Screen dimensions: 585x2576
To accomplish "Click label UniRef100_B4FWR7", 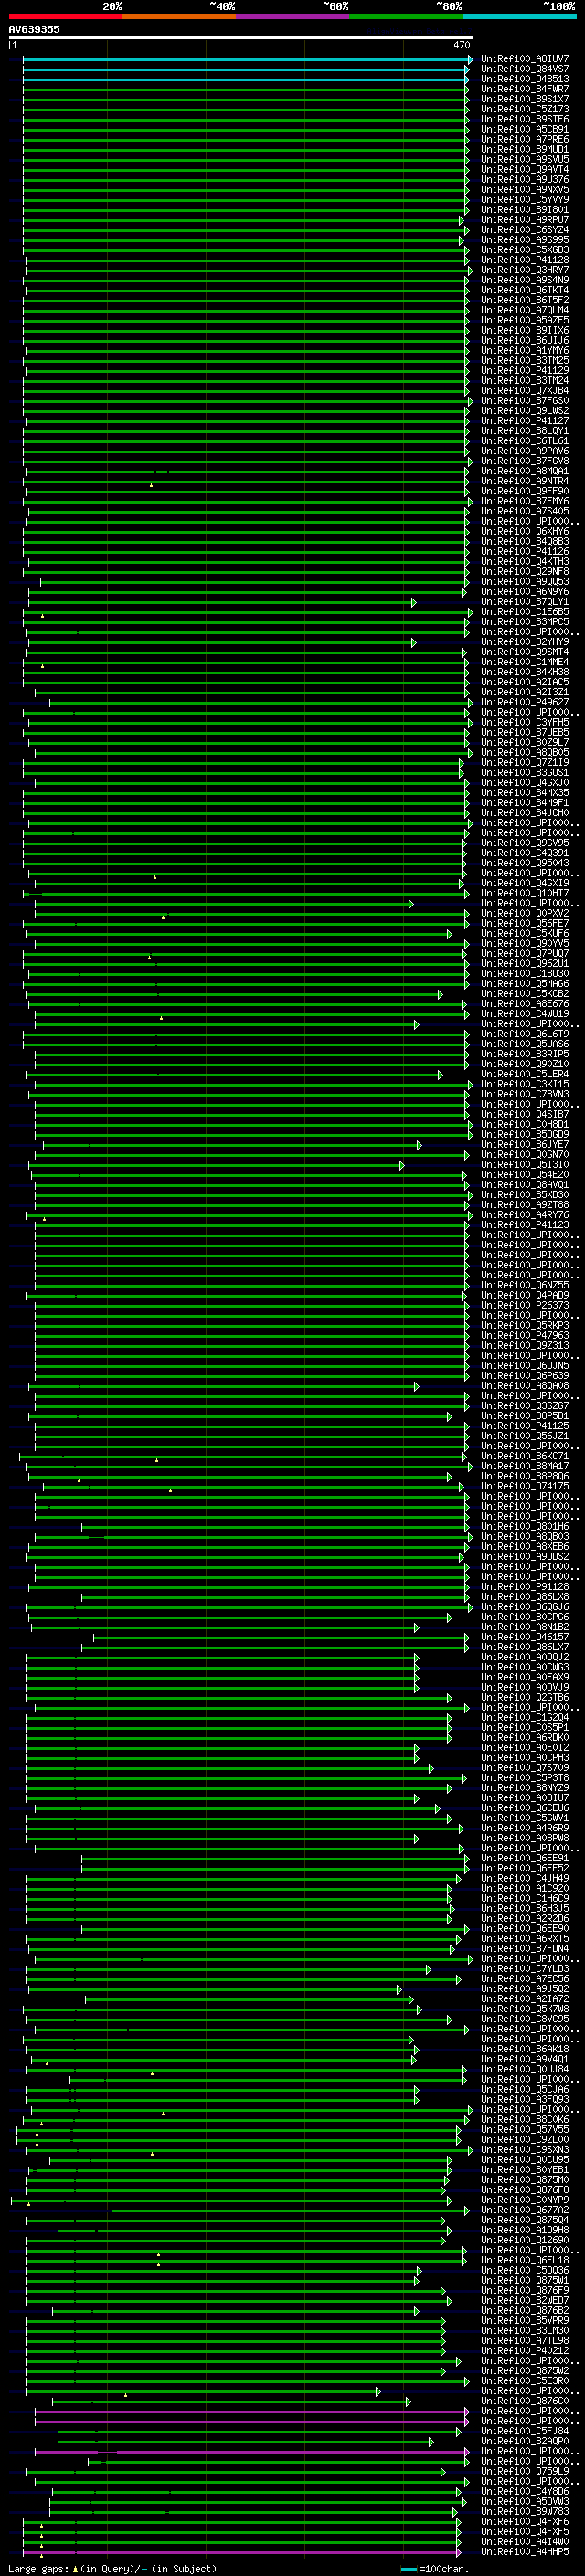I will (524, 89).
